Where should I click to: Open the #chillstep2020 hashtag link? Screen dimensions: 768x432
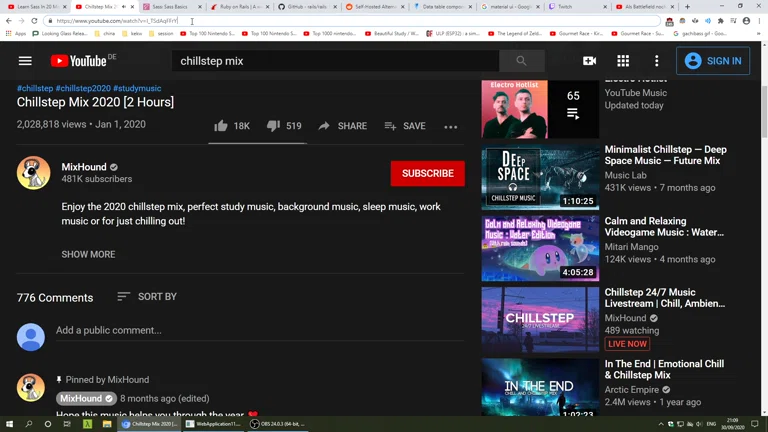pyautogui.click(x=83, y=88)
